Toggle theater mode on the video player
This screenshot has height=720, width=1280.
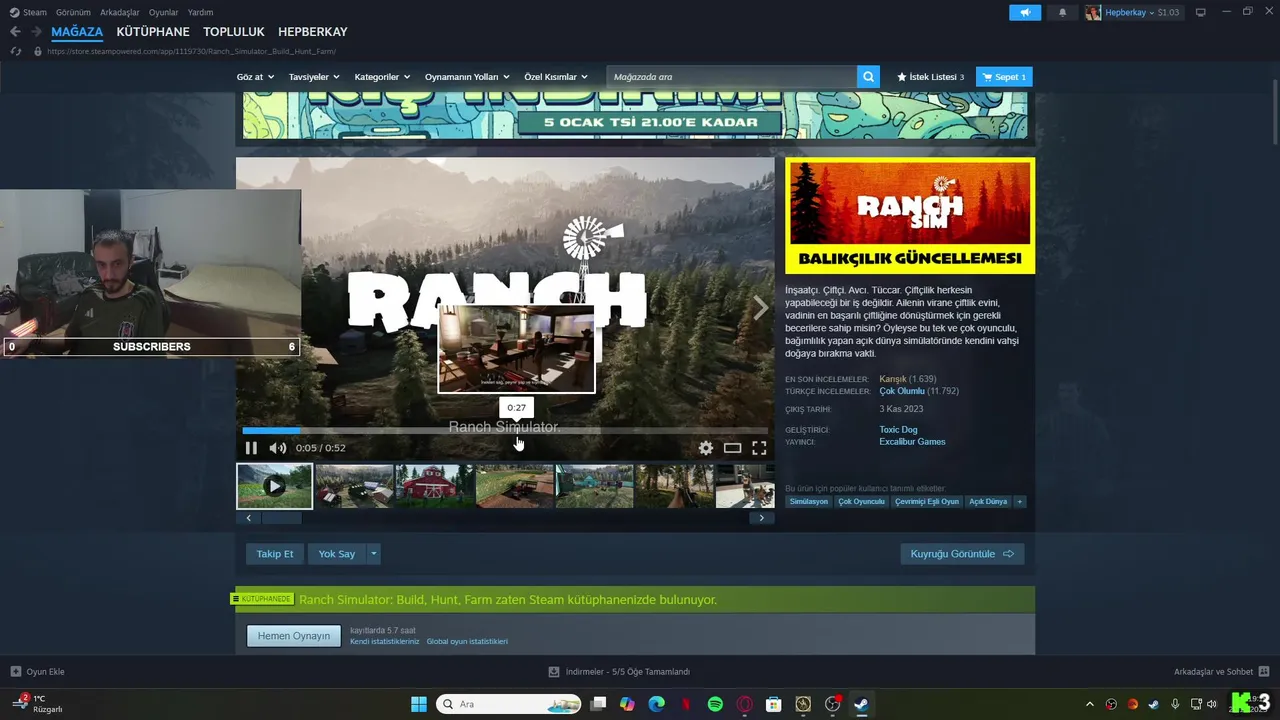(x=733, y=448)
